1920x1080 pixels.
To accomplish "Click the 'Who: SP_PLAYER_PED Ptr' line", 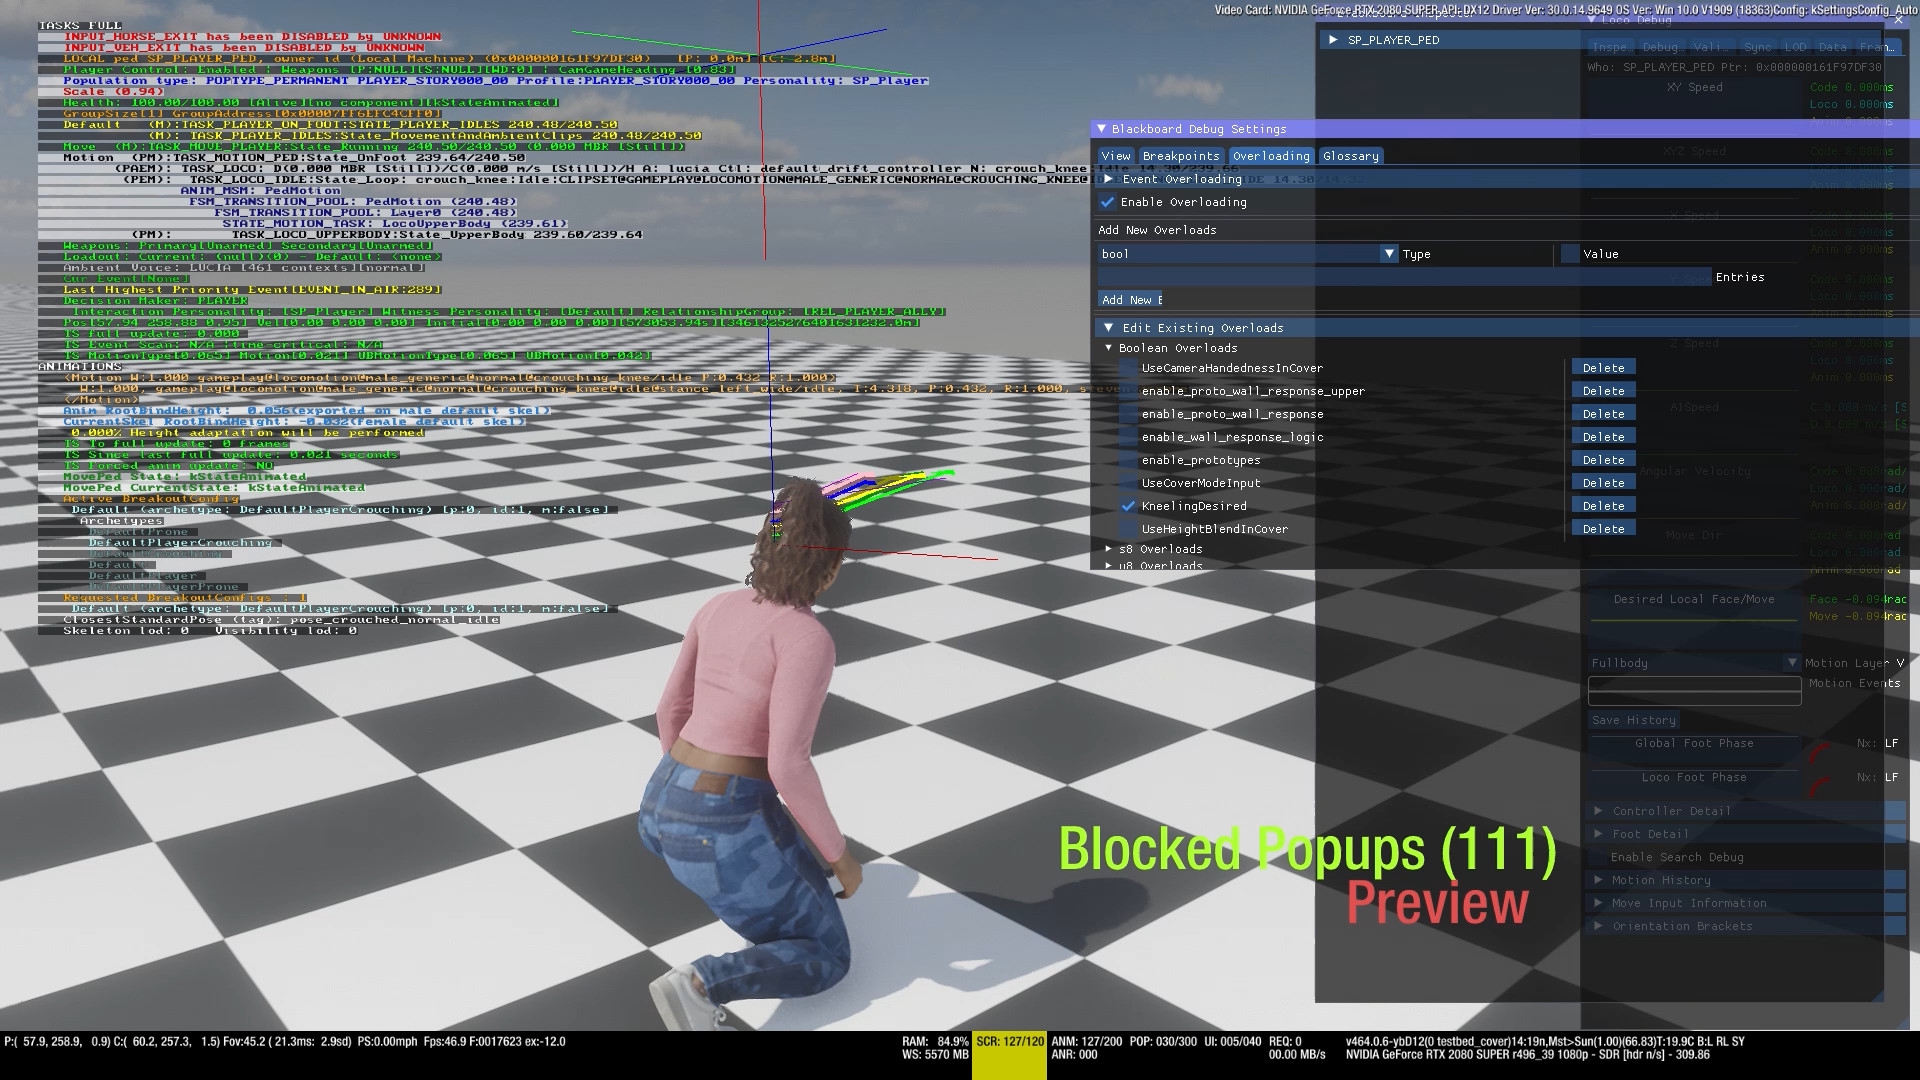I will click(x=1734, y=68).
